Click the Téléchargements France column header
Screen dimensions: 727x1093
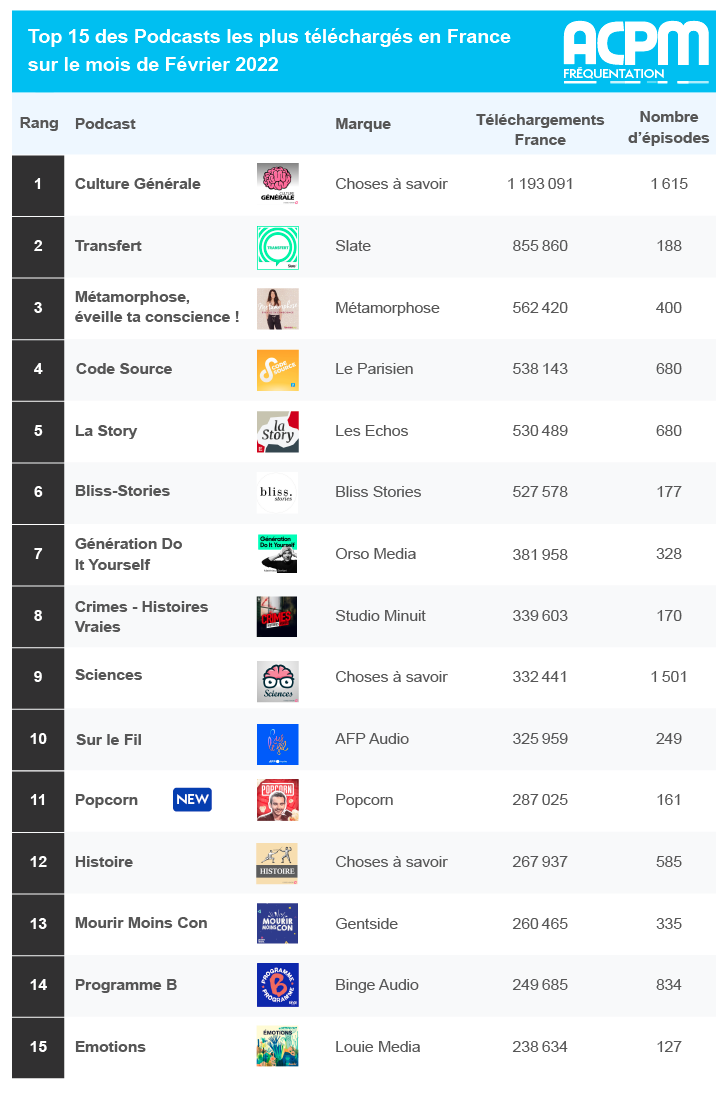coord(540,129)
